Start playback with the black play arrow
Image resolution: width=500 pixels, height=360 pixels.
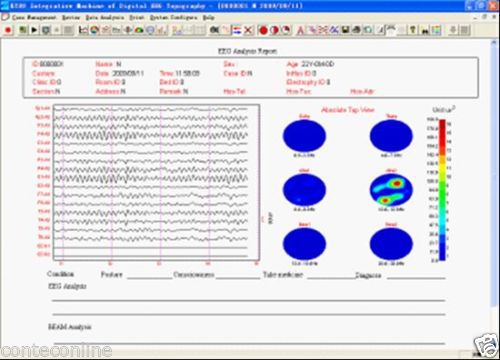pyautogui.click(x=34, y=30)
